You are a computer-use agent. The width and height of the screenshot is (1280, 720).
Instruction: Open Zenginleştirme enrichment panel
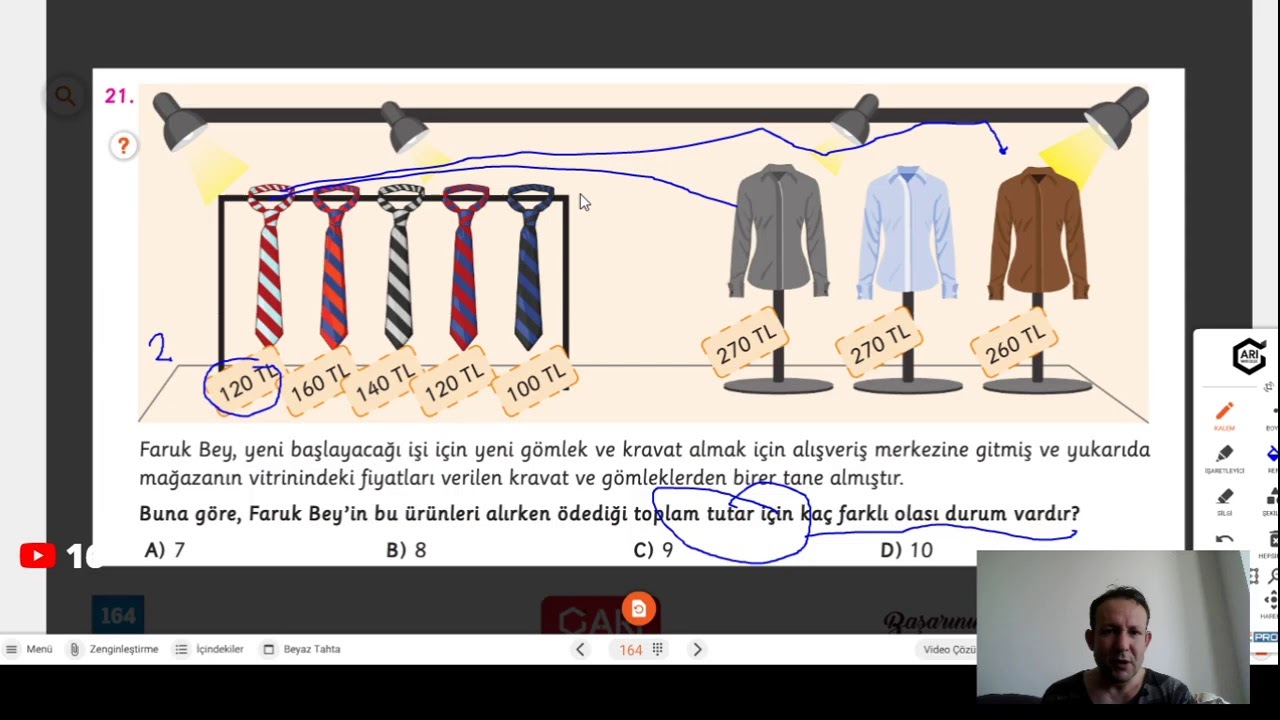(x=113, y=649)
